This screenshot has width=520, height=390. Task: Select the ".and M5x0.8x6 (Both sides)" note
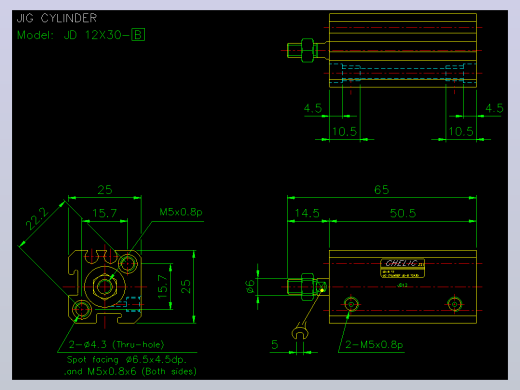[x=130, y=371]
